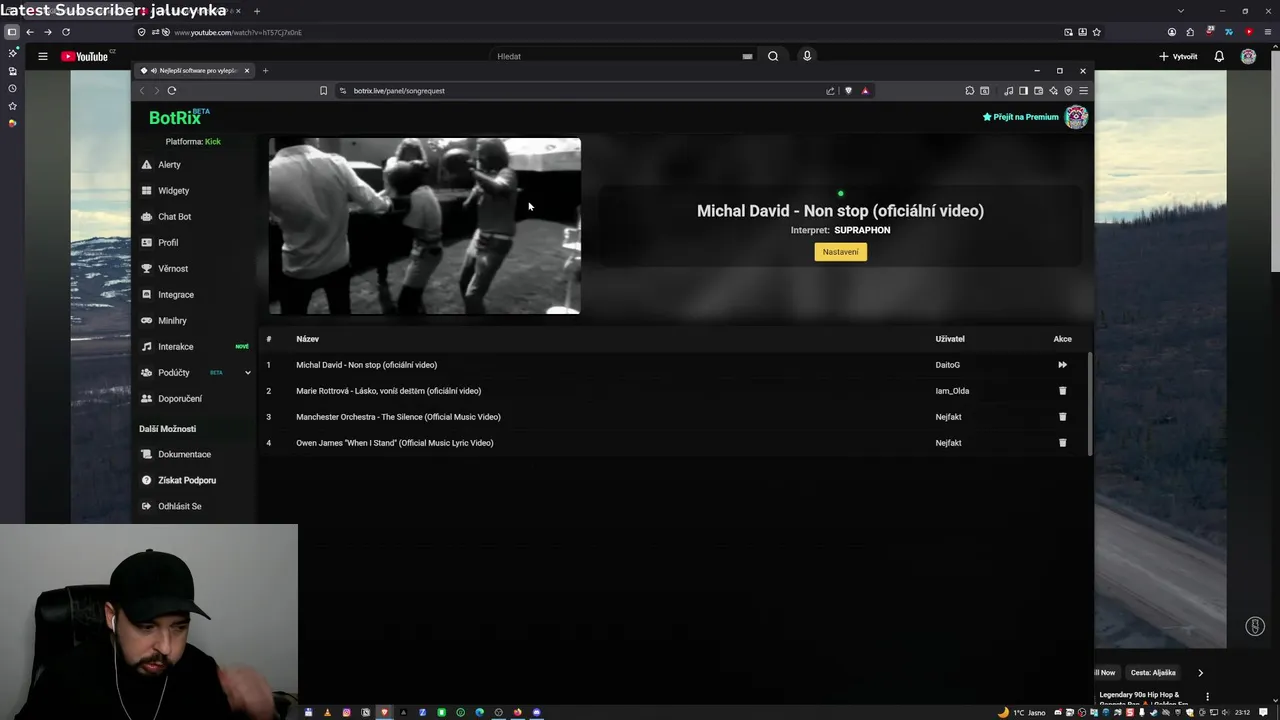The height and width of the screenshot is (720, 1280).
Task: Open YouTube notifications bell
Action: [1219, 56]
